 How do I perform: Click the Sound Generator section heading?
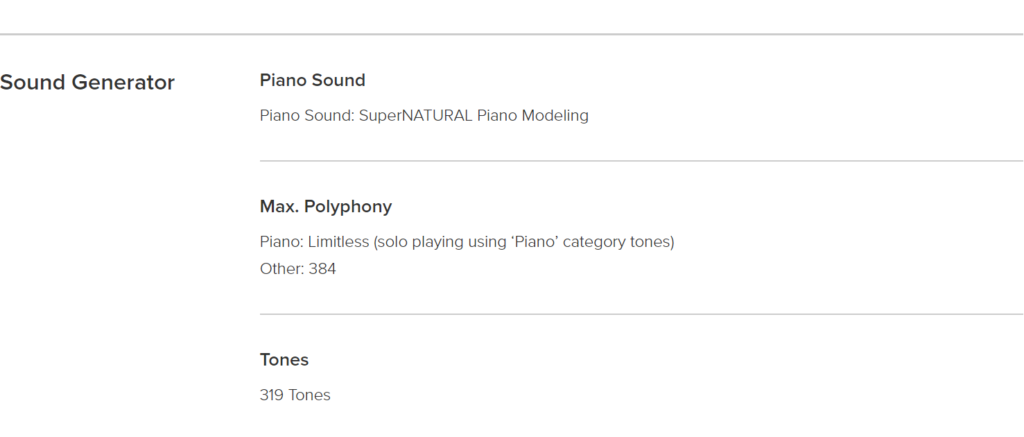coord(88,83)
